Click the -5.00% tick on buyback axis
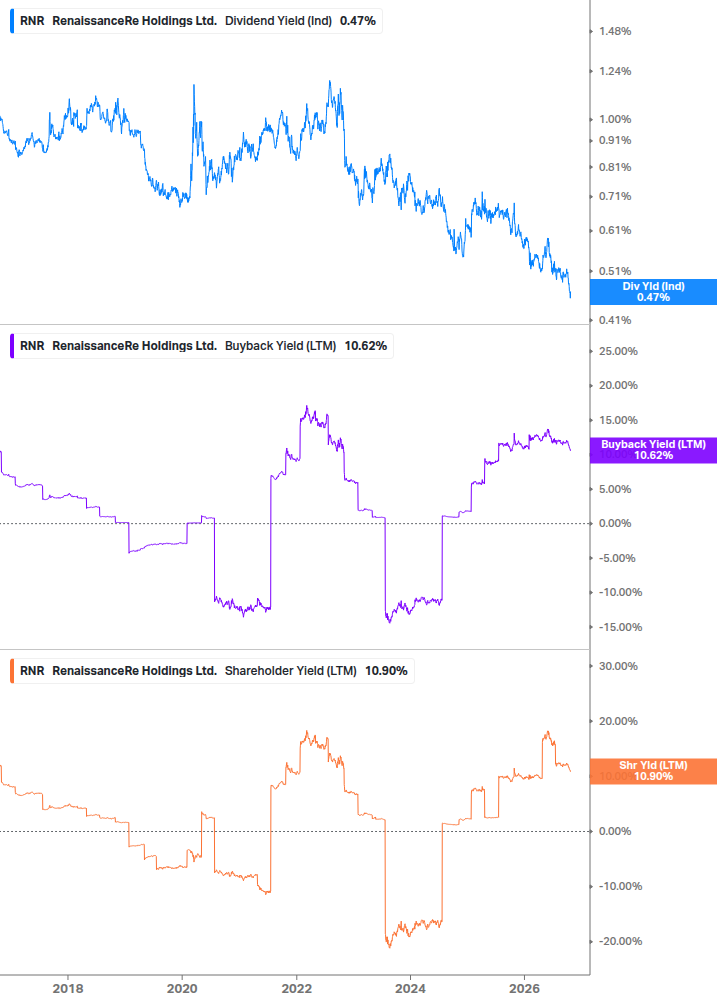 [x=617, y=558]
